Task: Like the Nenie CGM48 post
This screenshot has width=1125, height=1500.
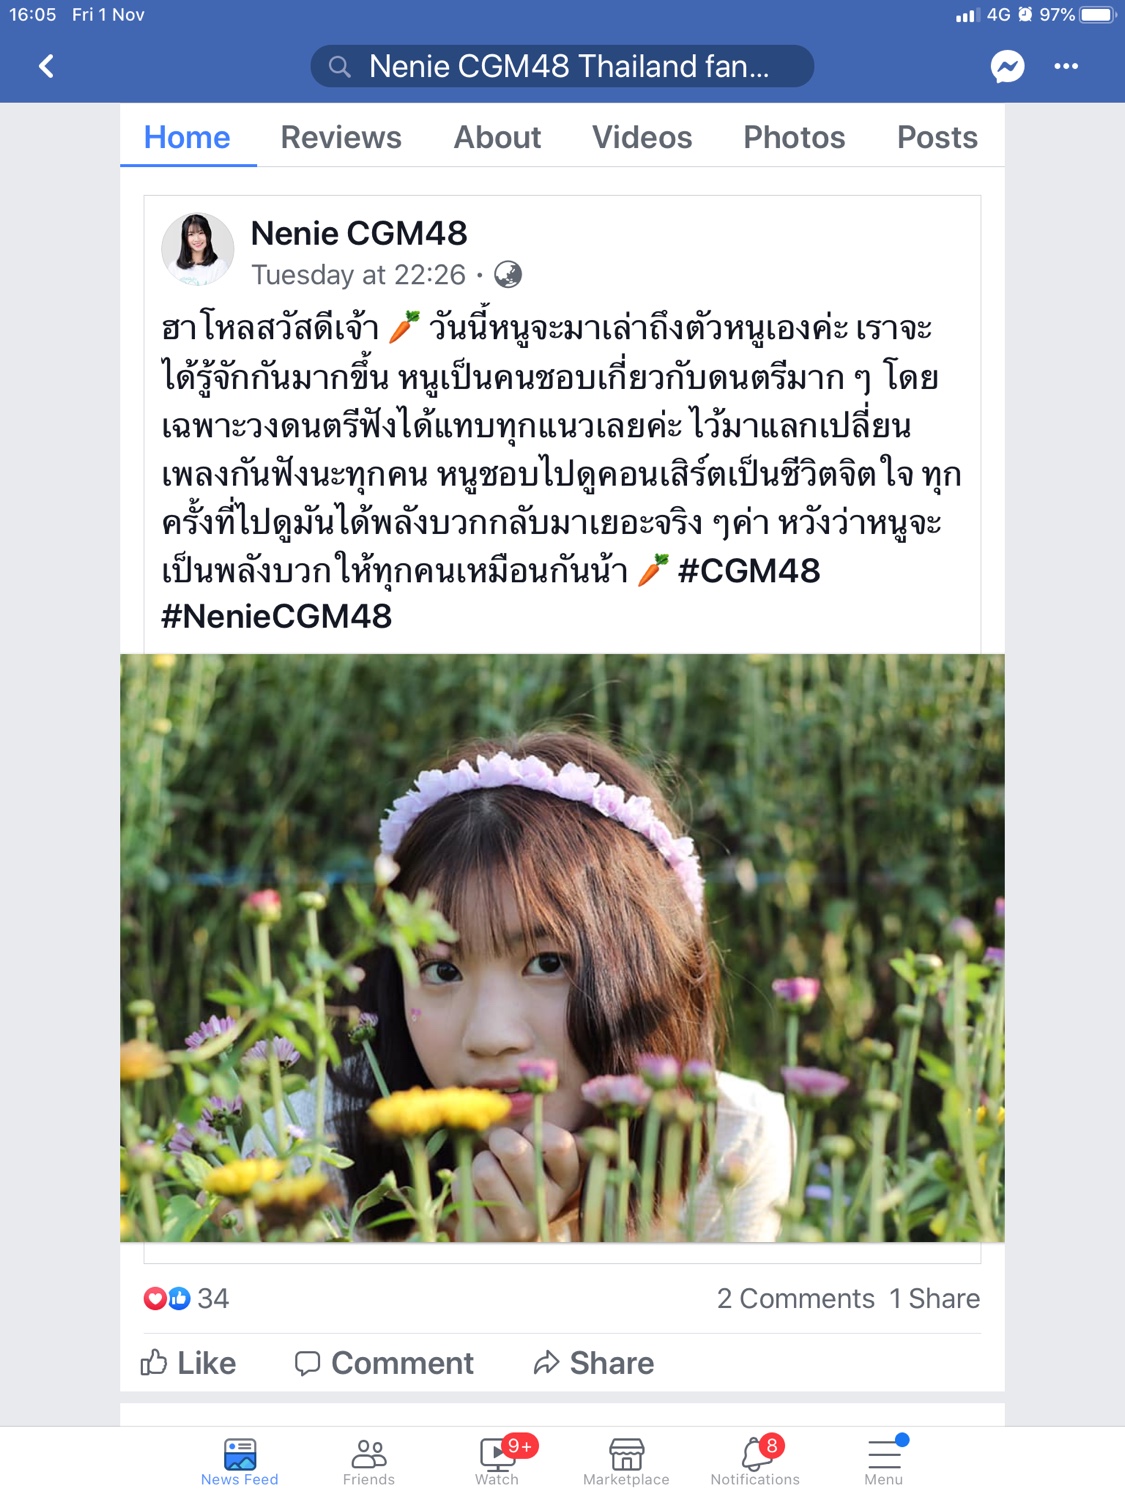Action: [188, 1363]
